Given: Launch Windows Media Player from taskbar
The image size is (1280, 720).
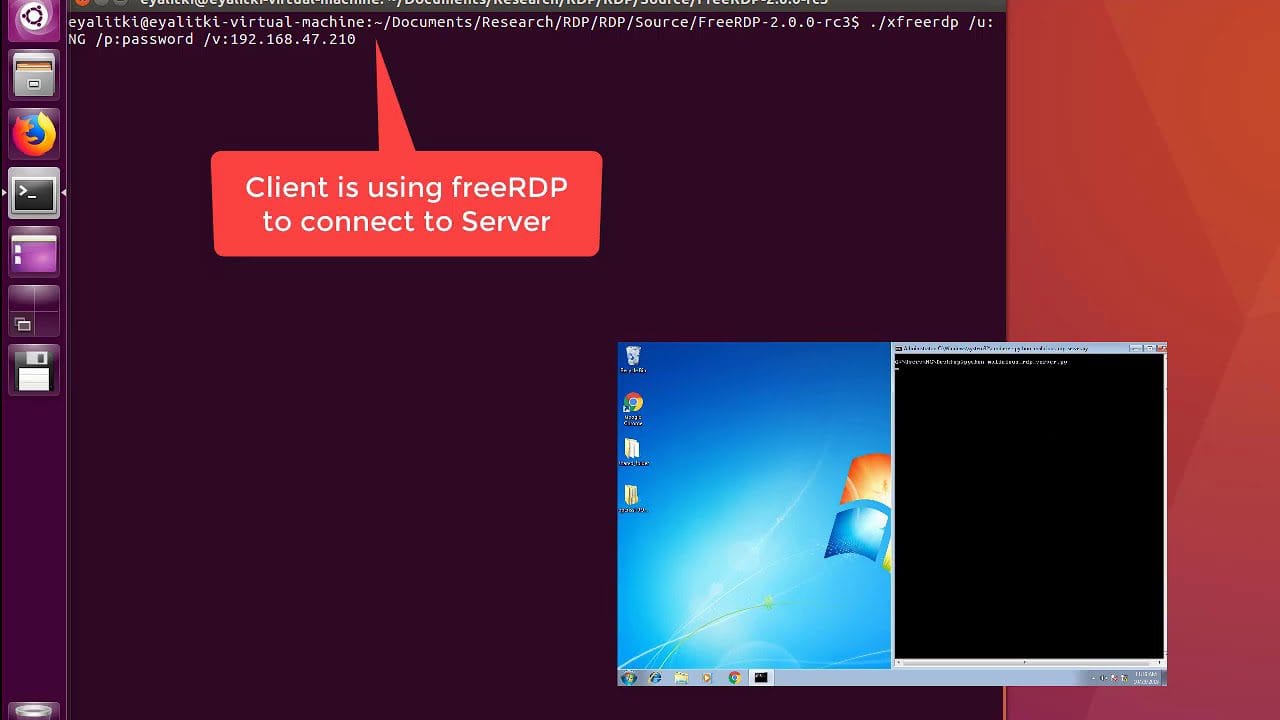Looking at the screenshot, I should 708,677.
